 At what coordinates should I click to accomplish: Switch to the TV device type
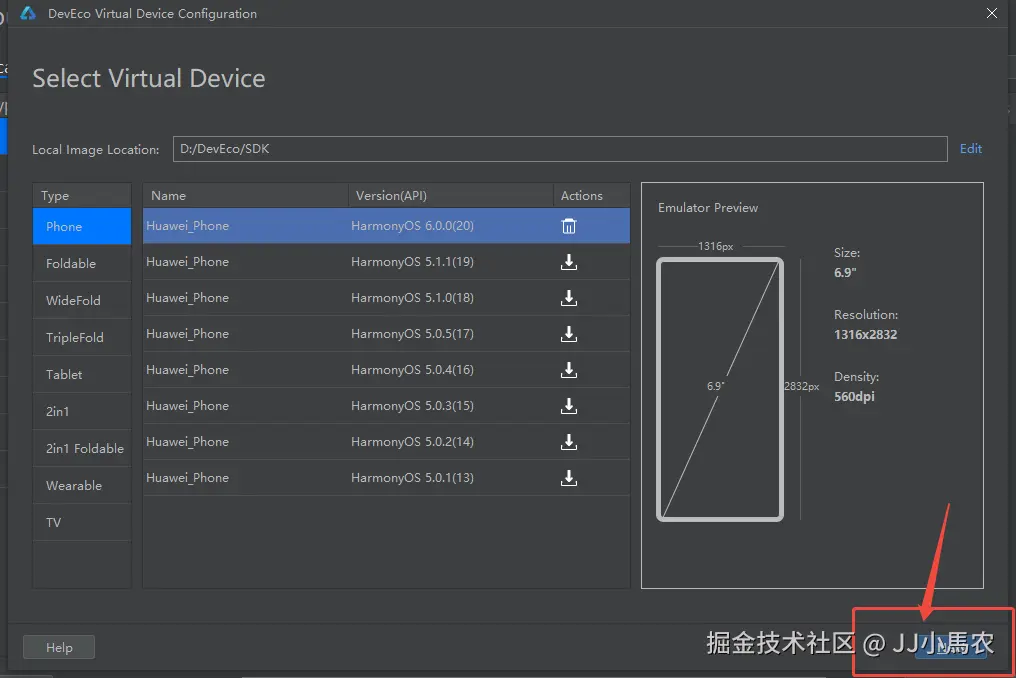point(82,522)
